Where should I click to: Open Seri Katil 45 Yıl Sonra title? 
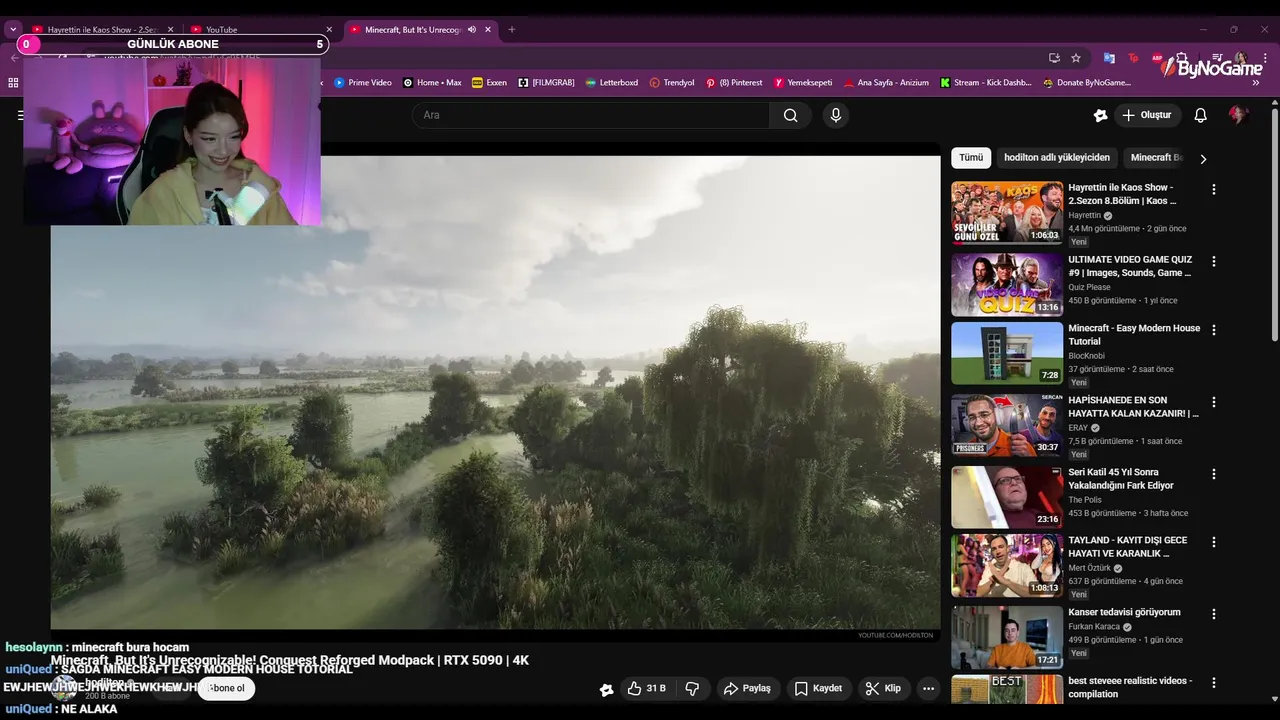click(1121, 479)
